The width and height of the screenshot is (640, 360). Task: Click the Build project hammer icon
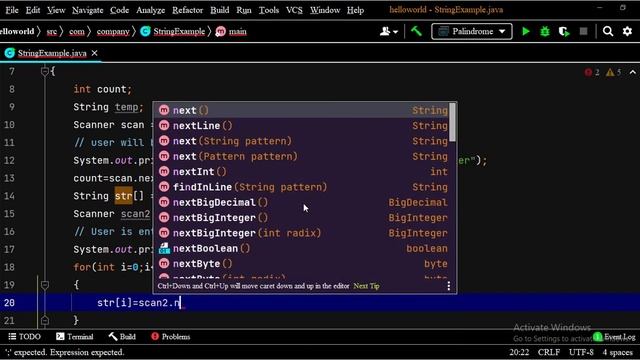[x=416, y=31]
